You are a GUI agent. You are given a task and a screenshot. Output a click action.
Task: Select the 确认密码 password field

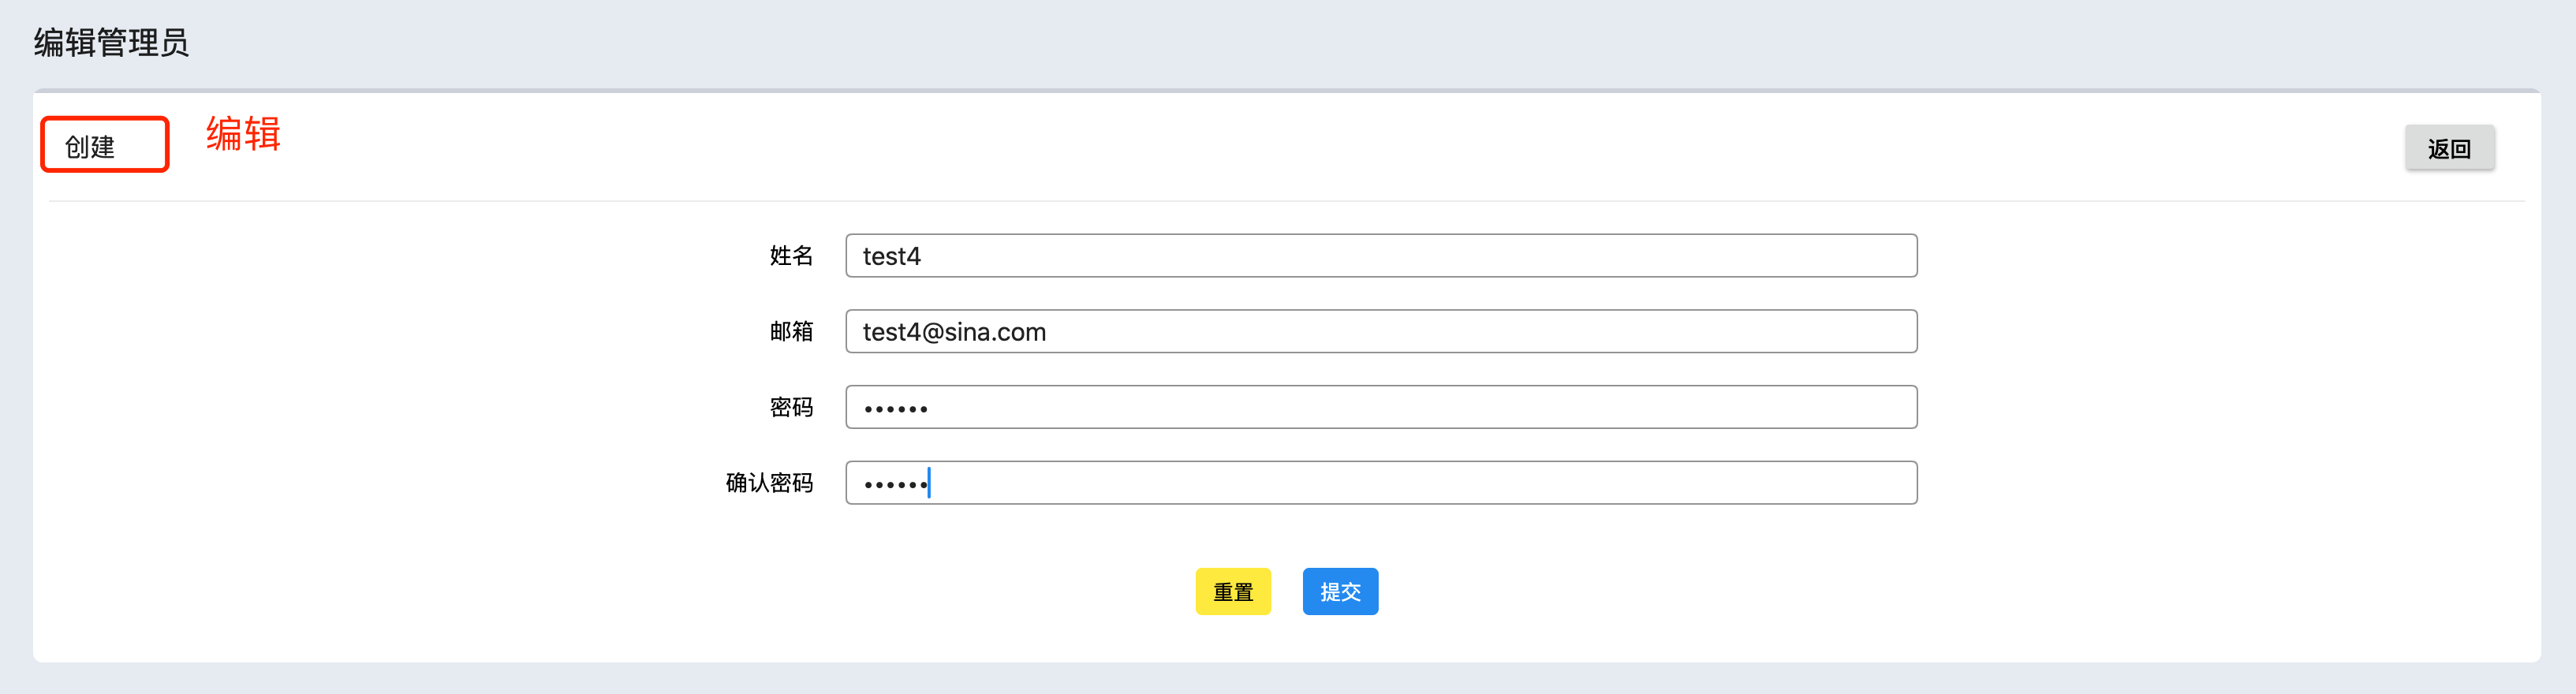click(x=1381, y=483)
